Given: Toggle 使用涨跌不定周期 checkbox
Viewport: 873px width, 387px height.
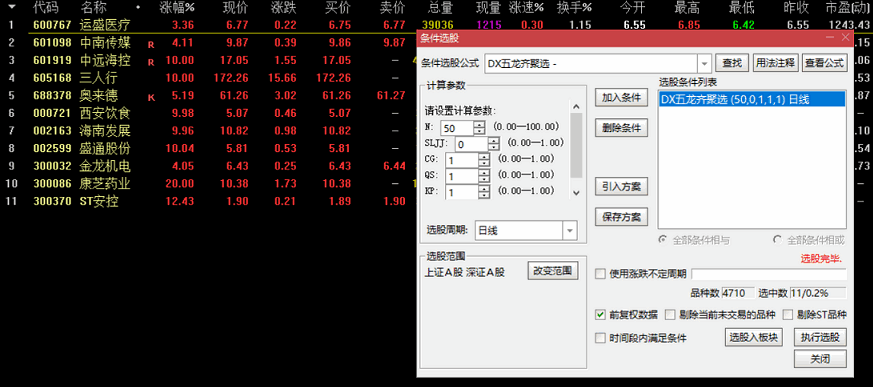Looking at the screenshot, I should click(600, 274).
